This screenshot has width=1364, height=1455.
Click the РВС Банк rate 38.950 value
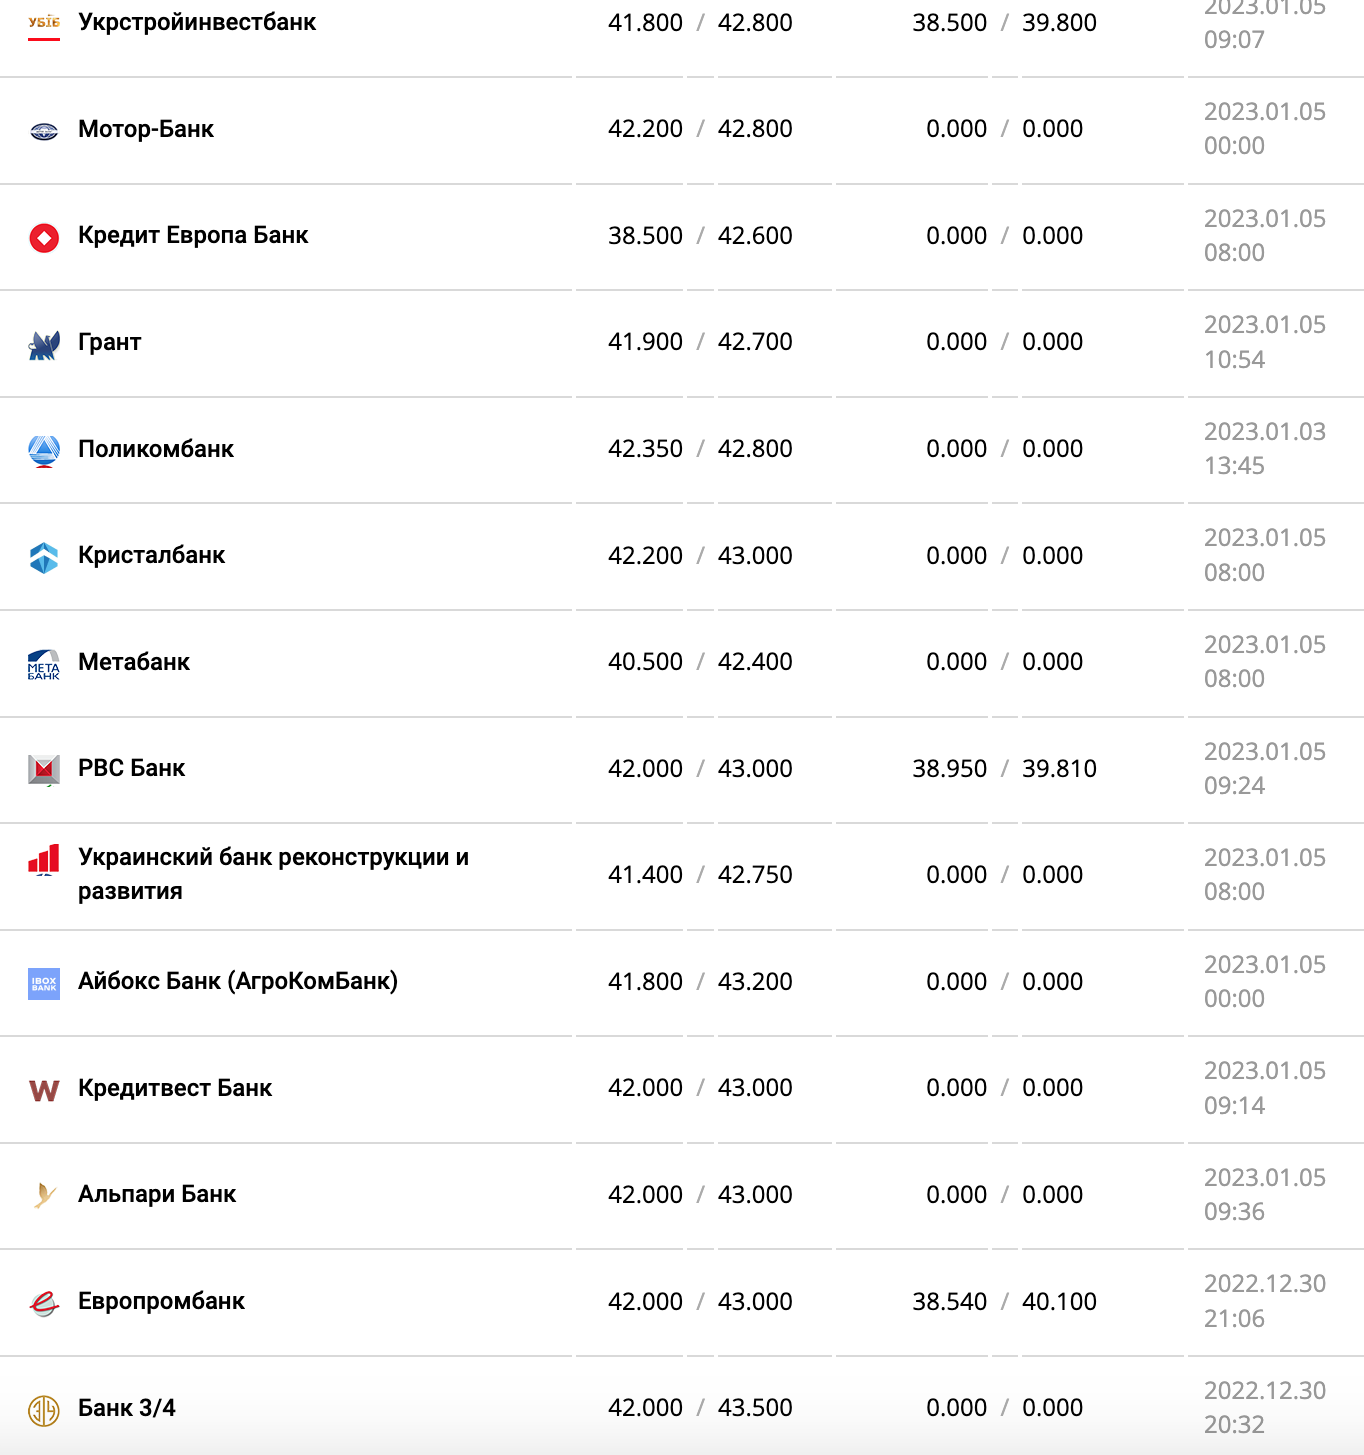pos(949,768)
